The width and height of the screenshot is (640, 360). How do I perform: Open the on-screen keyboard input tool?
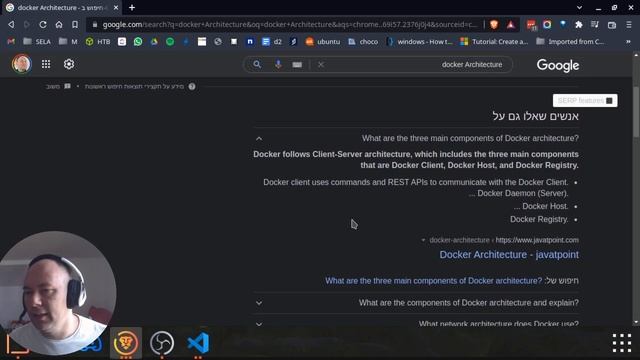pos(297,64)
